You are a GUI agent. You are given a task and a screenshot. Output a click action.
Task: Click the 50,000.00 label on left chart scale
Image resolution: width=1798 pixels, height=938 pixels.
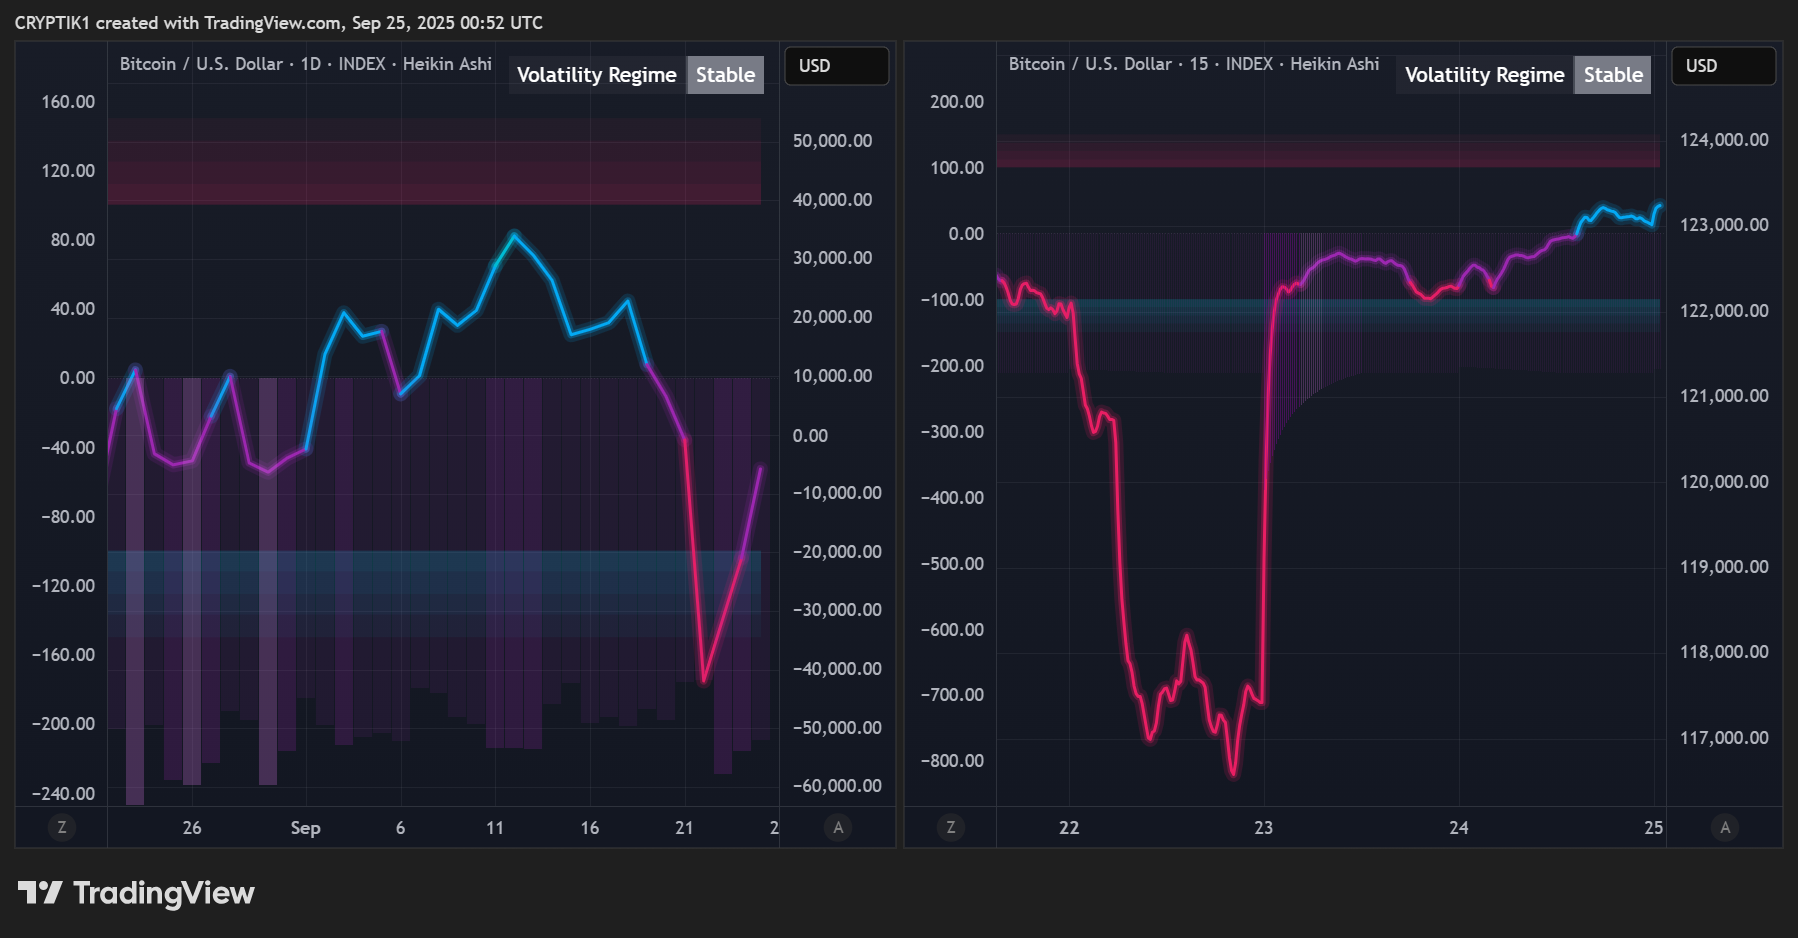(832, 141)
